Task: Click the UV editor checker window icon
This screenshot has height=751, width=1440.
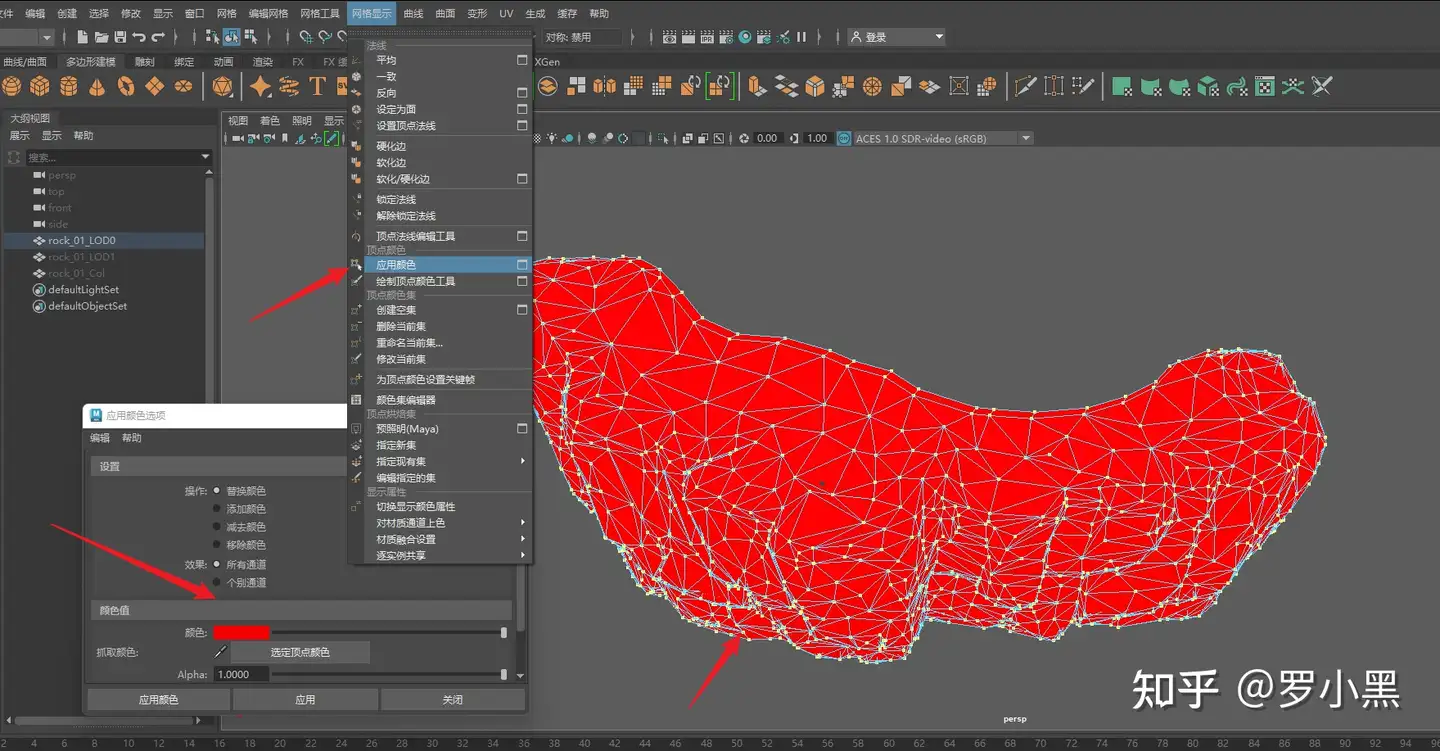Action: click(x=1265, y=87)
